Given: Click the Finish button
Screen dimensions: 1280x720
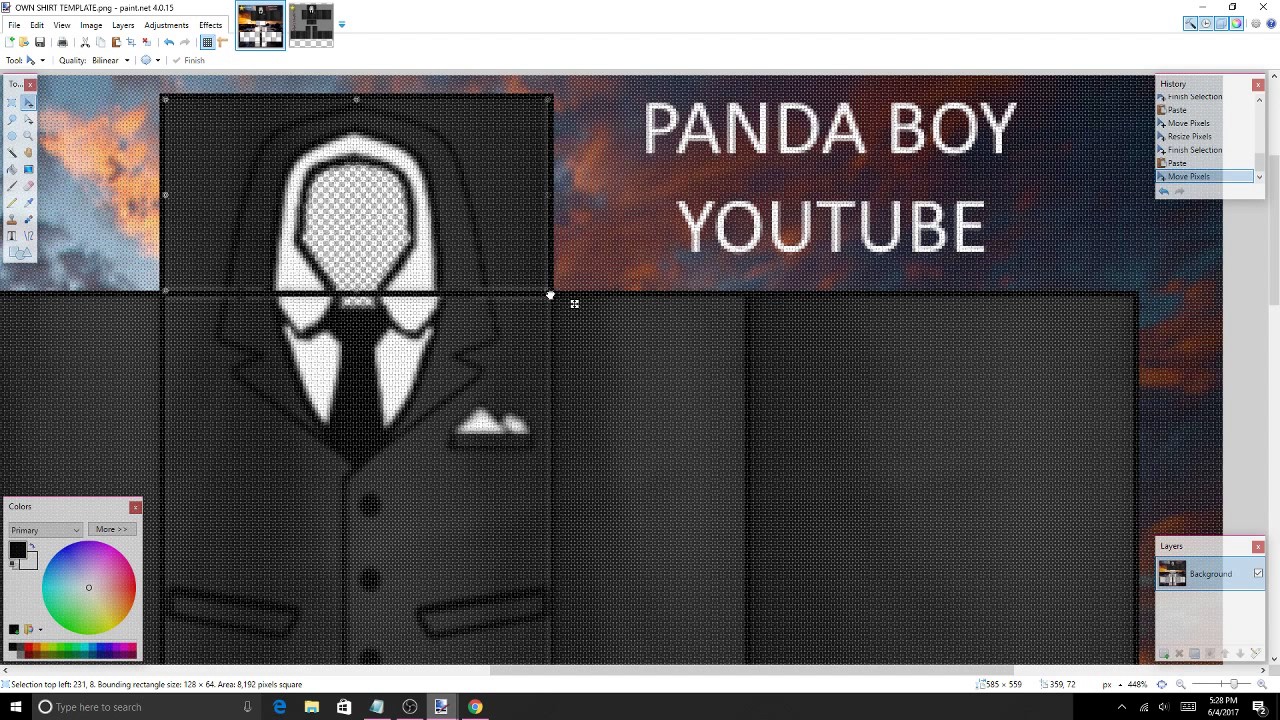Looking at the screenshot, I should click(x=189, y=60).
